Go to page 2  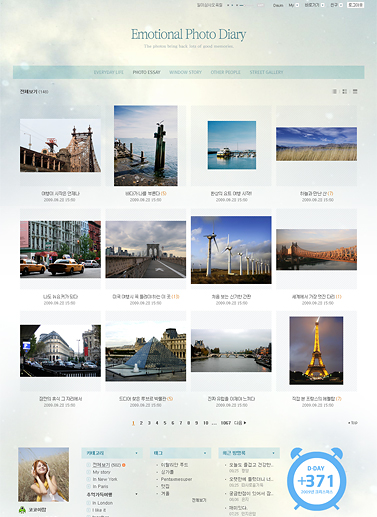tap(141, 423)
